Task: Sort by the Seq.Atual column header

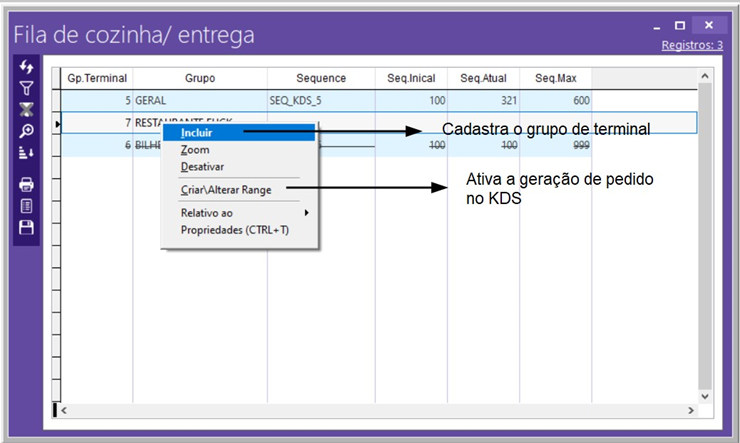Action: [483, 78]
